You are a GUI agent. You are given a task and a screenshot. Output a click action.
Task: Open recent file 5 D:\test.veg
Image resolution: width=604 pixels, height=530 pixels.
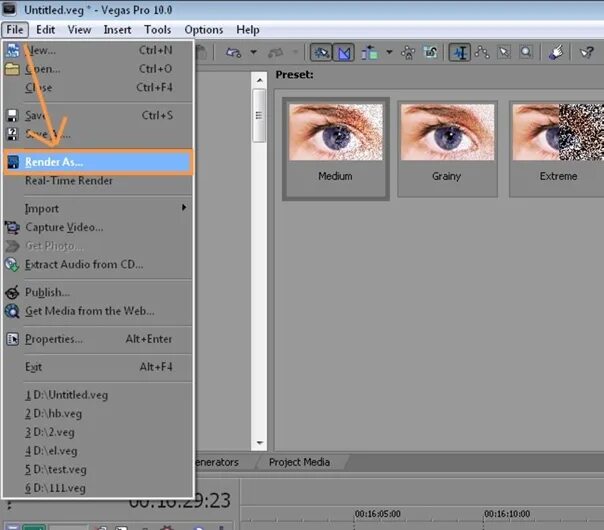click(98, 469)
